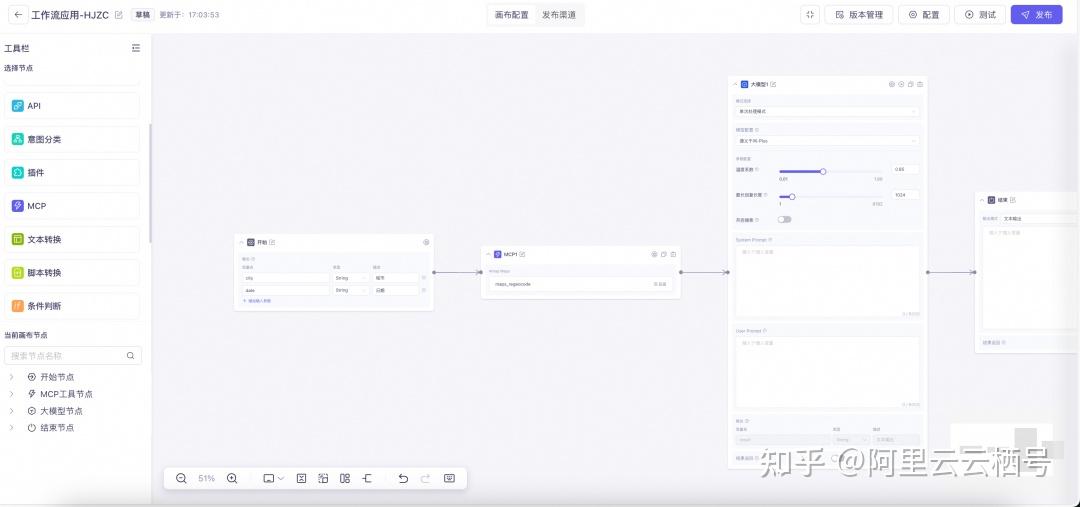This screenshot has height=507, width=1080.
Task: Select the 意图分类 node in the toolbox
Action: [72, 139]
